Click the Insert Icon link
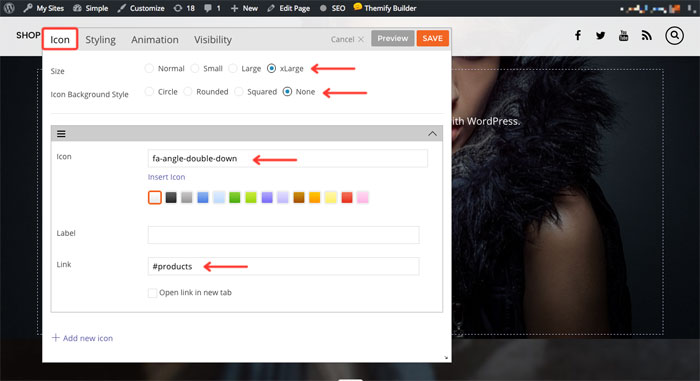 tap(166, 177)
